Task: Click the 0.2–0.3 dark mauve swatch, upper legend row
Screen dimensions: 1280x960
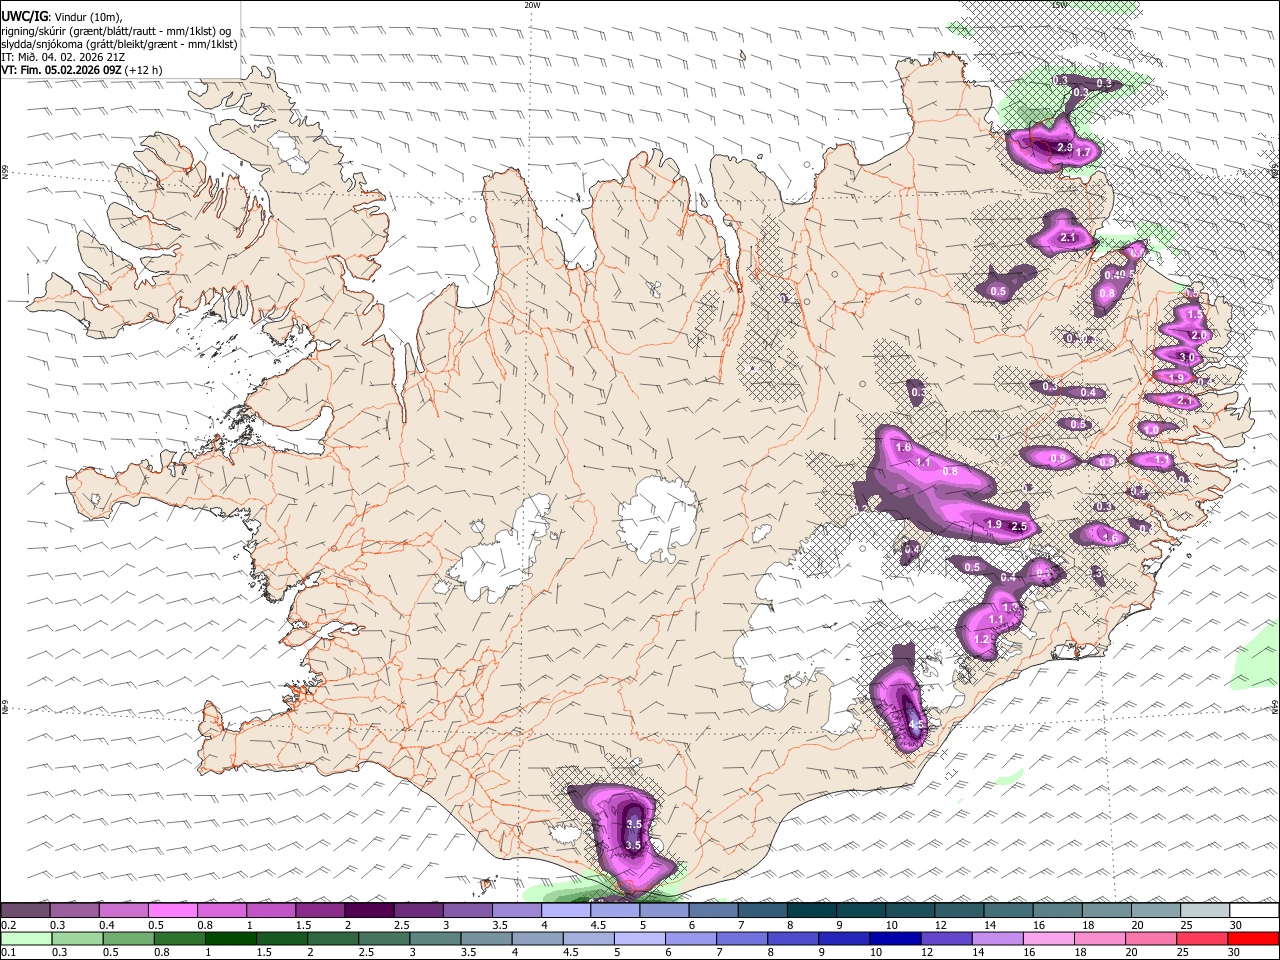Action: [25, 911]
